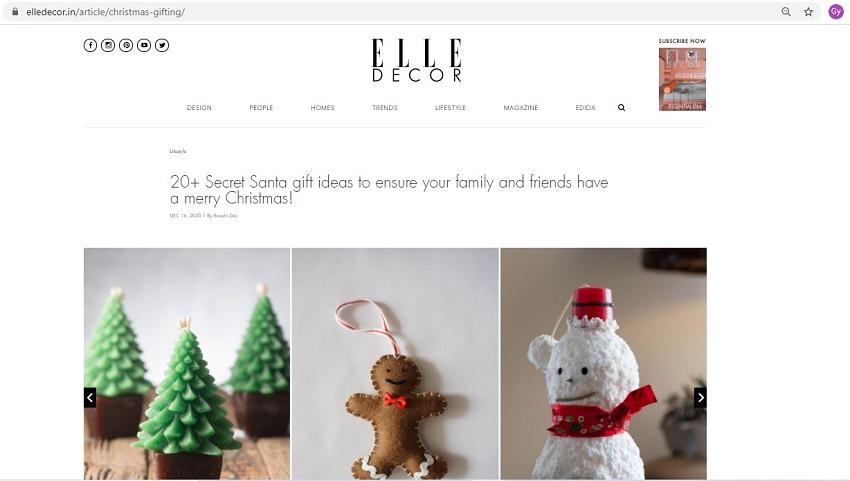Open the Facebook social icon
The image size is (850, 481).
[x=90, y=46]
